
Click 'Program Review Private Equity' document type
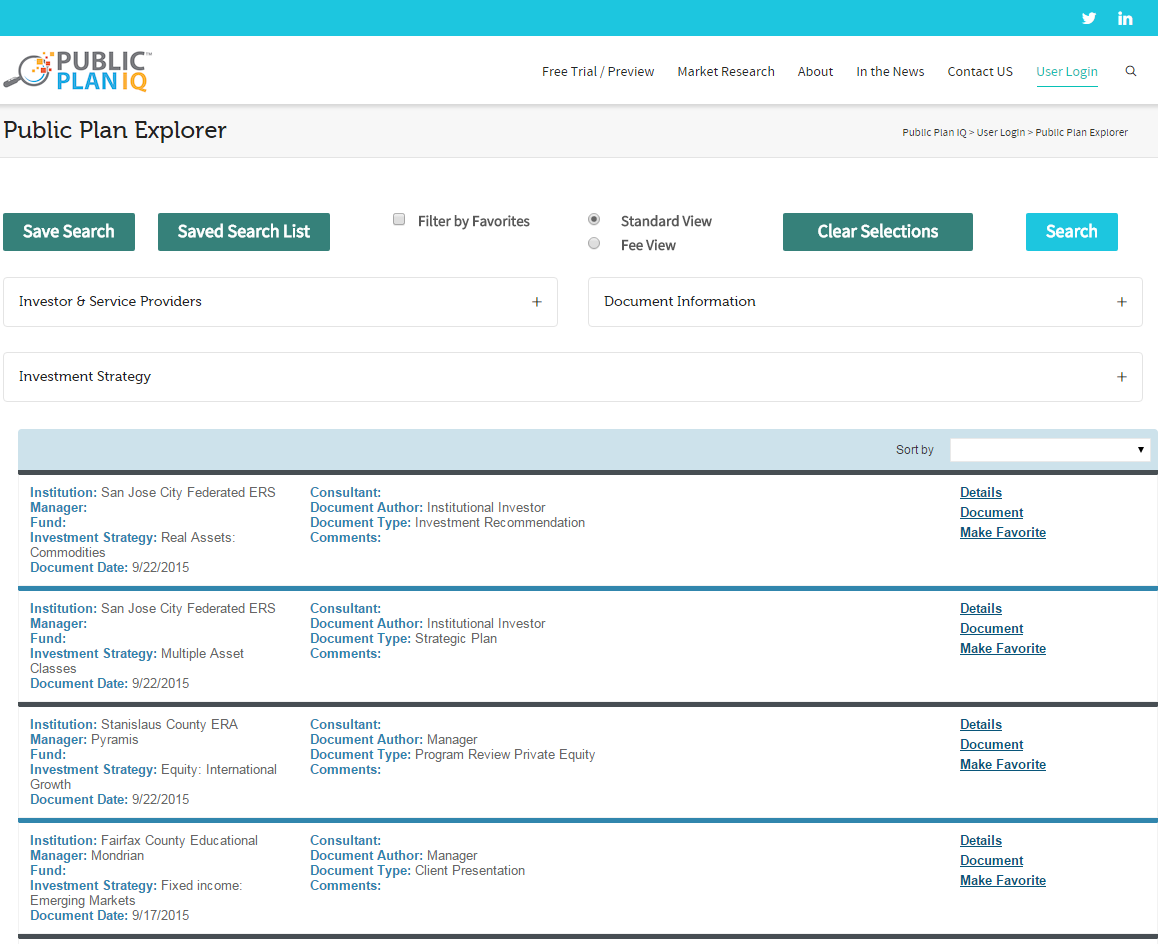click(505, 754)
